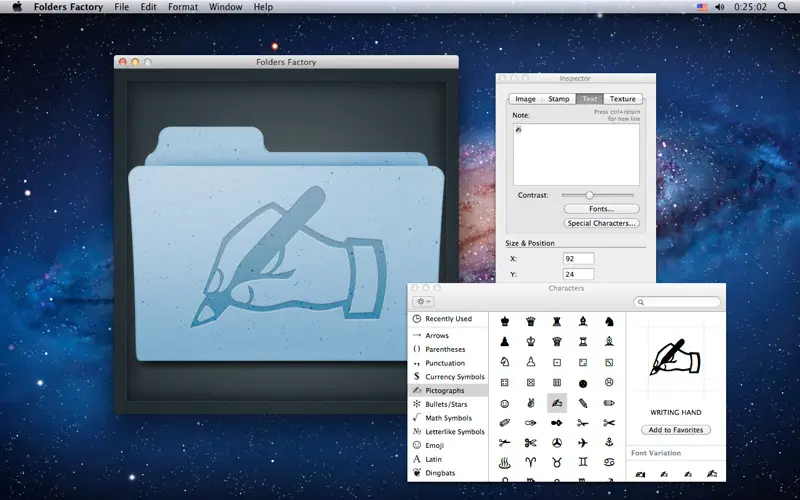Open the gear action menu in Characters

pyautogui.click(x=423, y=302)
